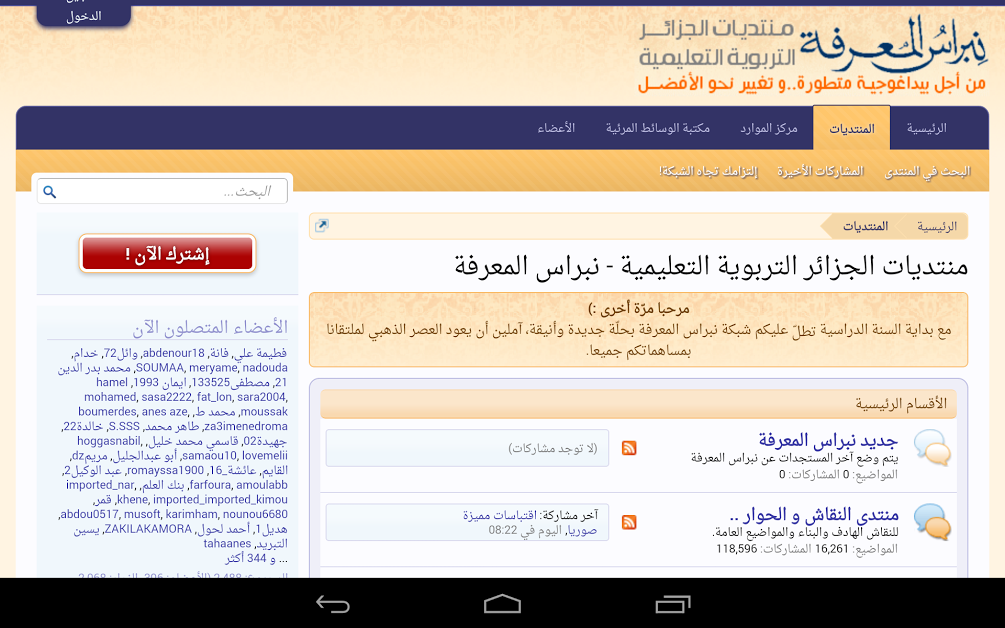Click الرئيسية in the breadcrumb
Screen dimensions: 1005x628
tap(936, 226)
